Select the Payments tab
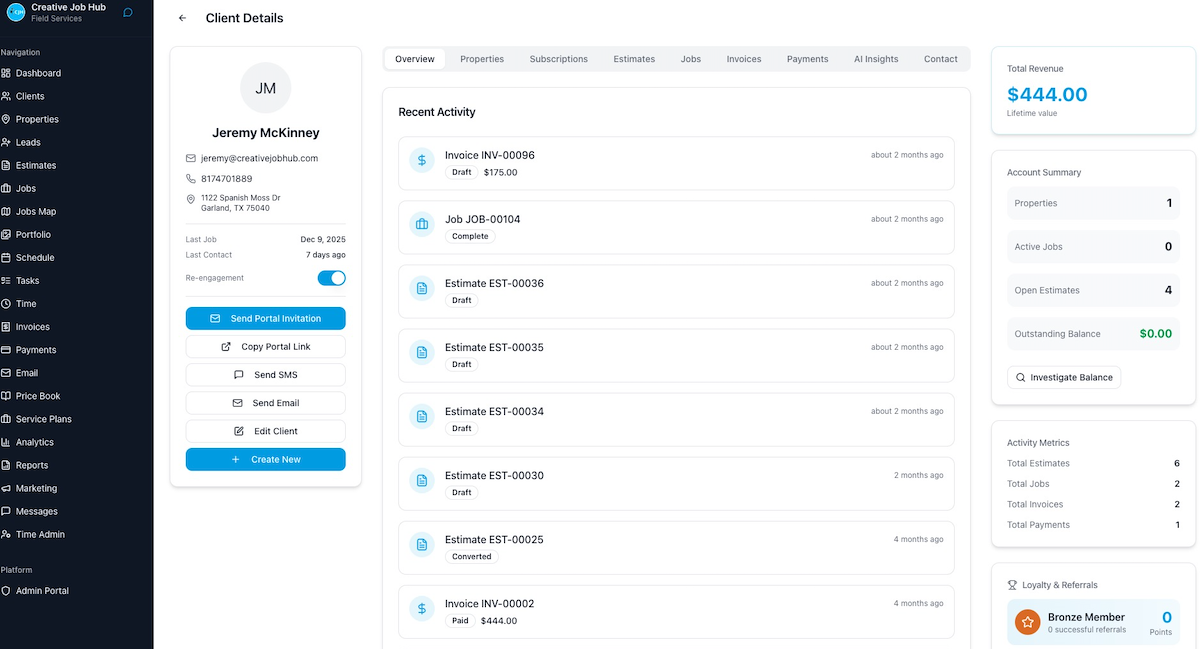Viewport: 1200px width, 649px height. point(807,59)
